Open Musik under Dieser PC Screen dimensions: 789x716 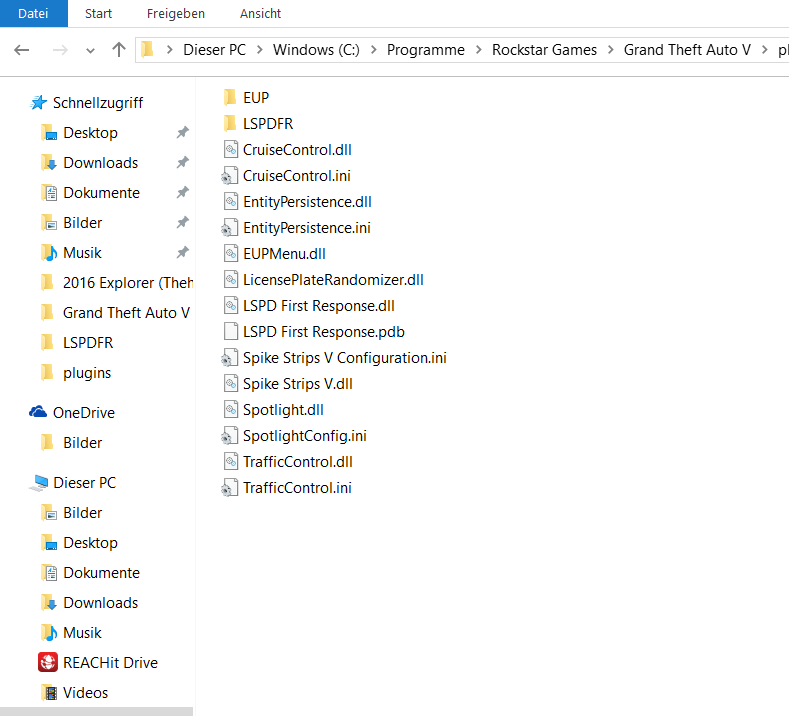pos(82,632)
